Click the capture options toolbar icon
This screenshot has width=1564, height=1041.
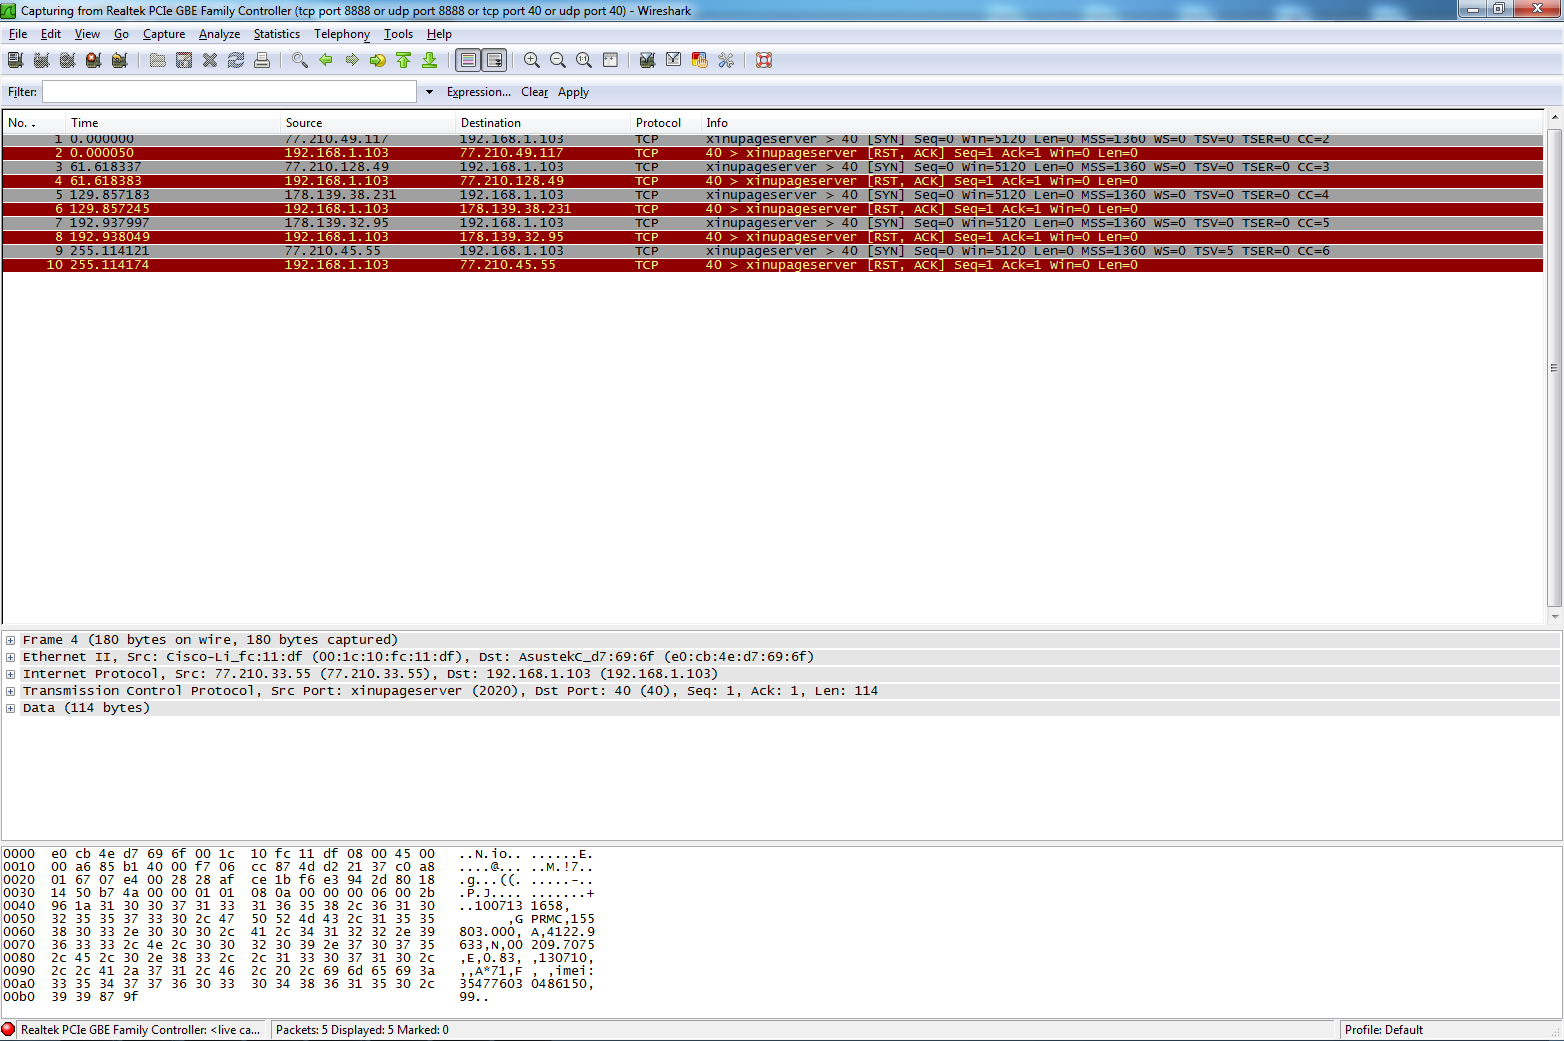[42, 60]
